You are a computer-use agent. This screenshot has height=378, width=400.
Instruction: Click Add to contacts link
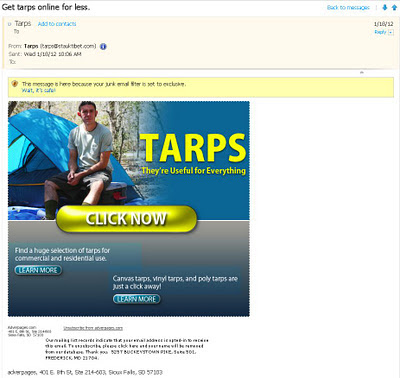click(x=57, y=24)
